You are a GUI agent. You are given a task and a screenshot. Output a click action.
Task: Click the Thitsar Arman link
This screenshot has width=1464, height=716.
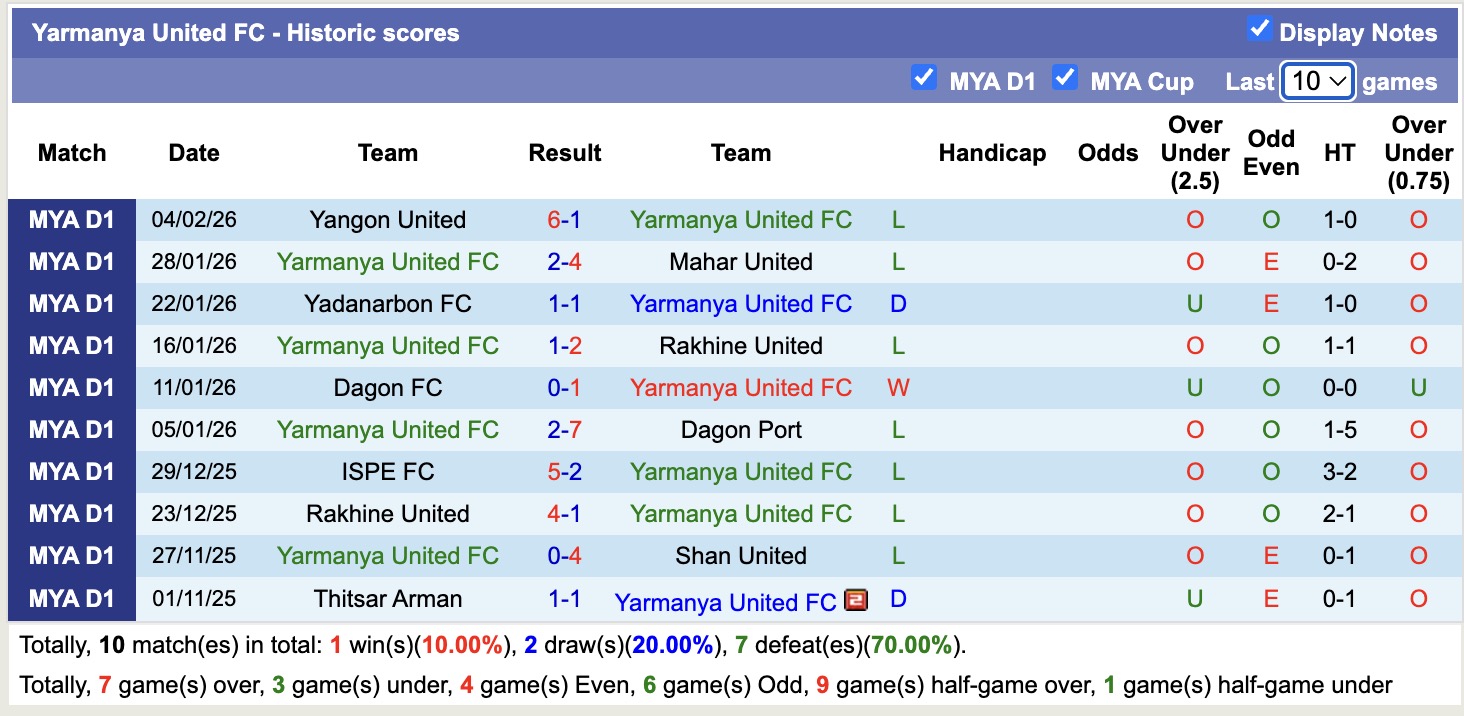(388, 598)
